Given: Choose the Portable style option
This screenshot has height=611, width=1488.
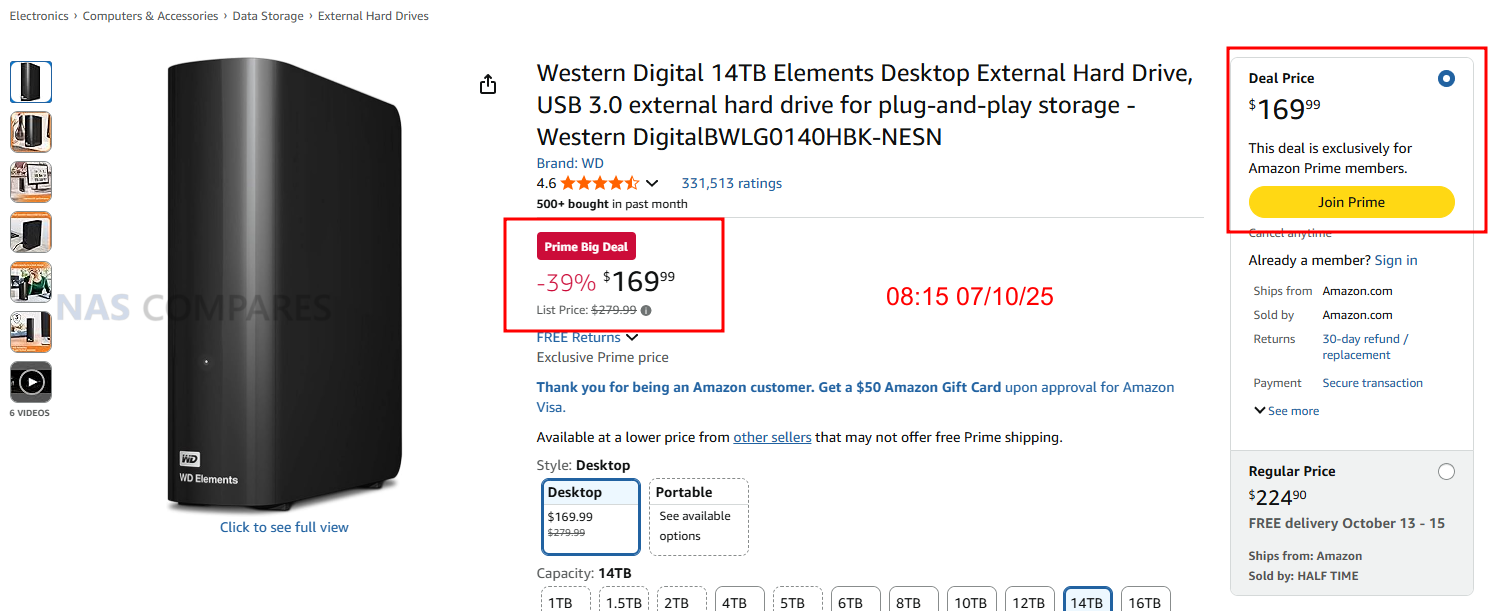Looking at the screenshot, I should [x=698, y=516].
